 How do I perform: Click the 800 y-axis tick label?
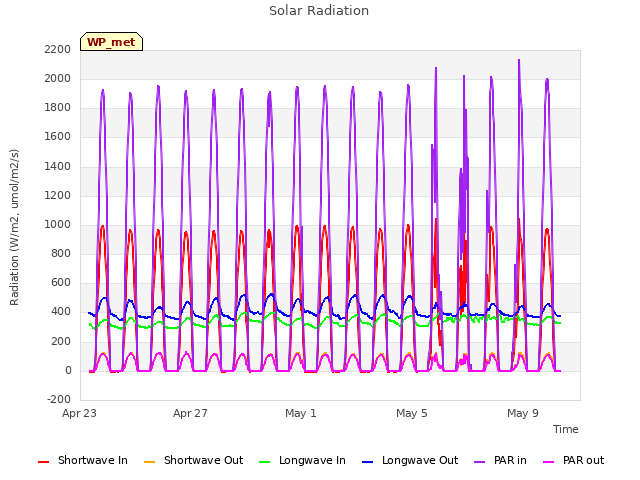click(x=61, y=253)
